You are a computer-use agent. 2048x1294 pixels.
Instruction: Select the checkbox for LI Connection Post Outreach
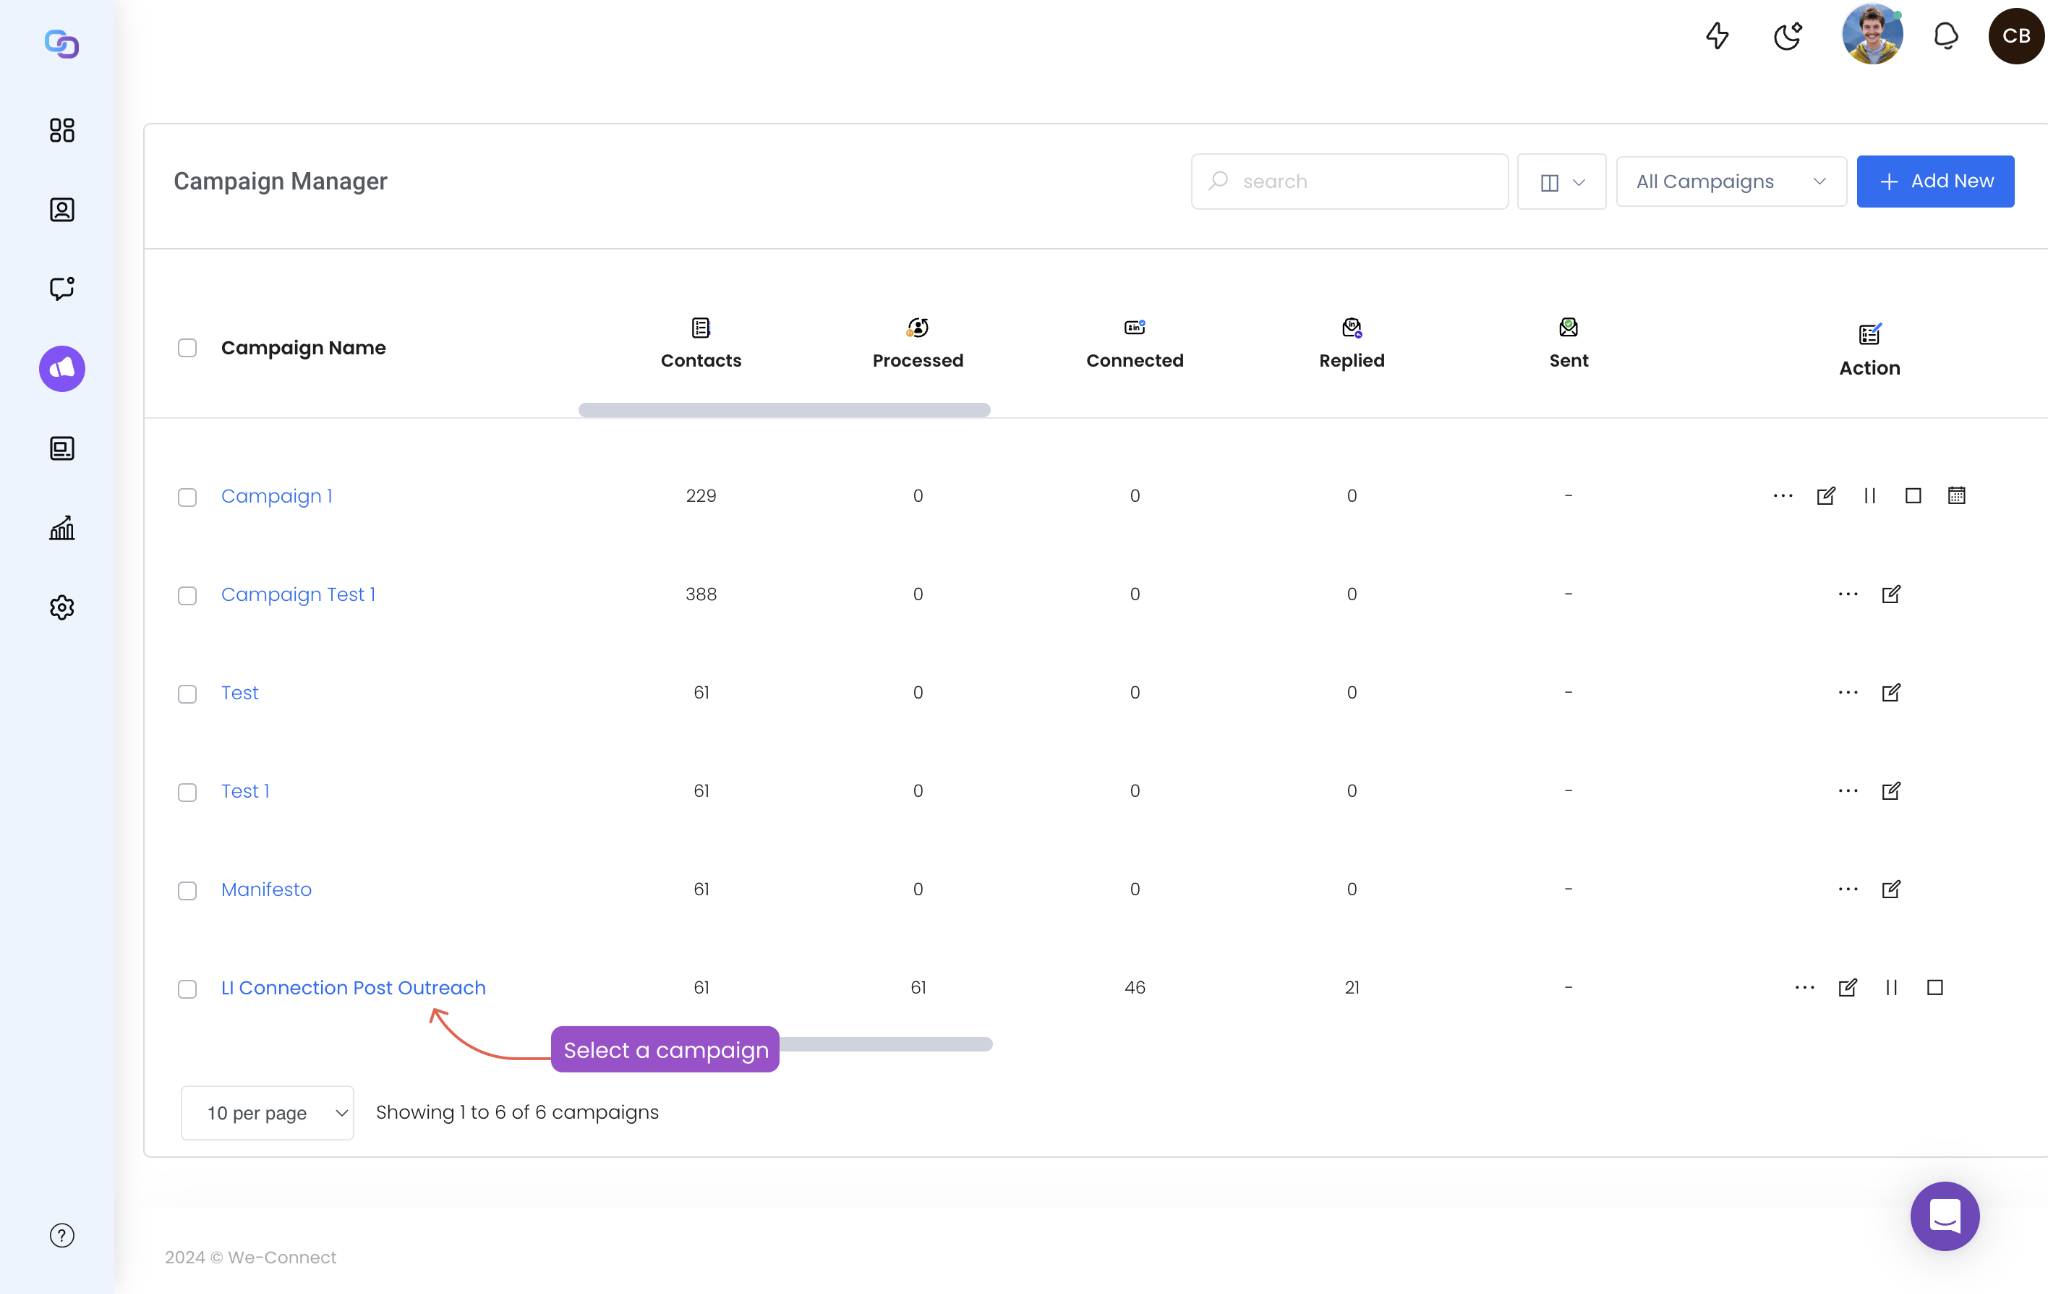pyautogui.click(x=187, y=988)
